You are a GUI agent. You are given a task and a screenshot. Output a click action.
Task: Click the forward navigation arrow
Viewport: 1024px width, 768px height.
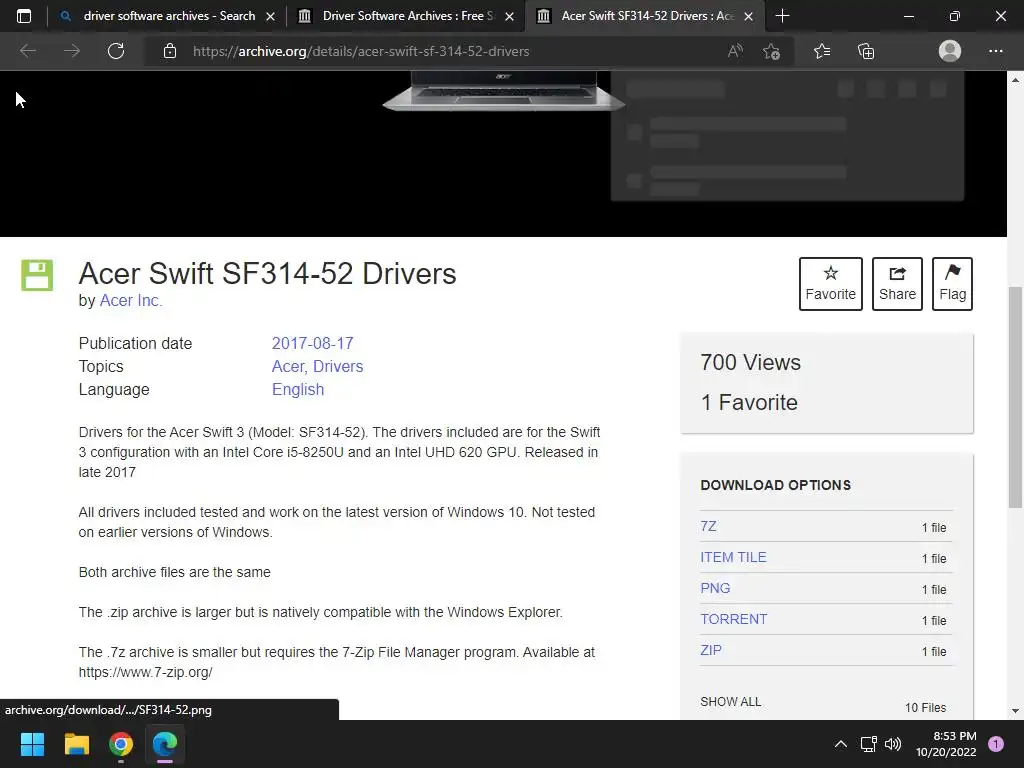click(72, 51)
